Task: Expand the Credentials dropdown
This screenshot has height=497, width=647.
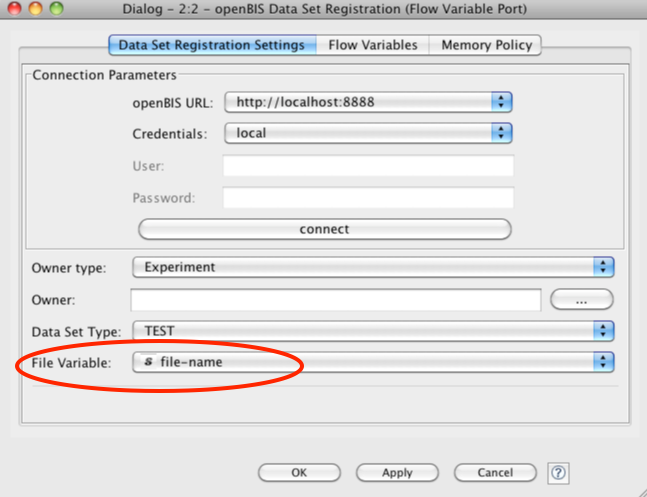Action: coord(368,133)
